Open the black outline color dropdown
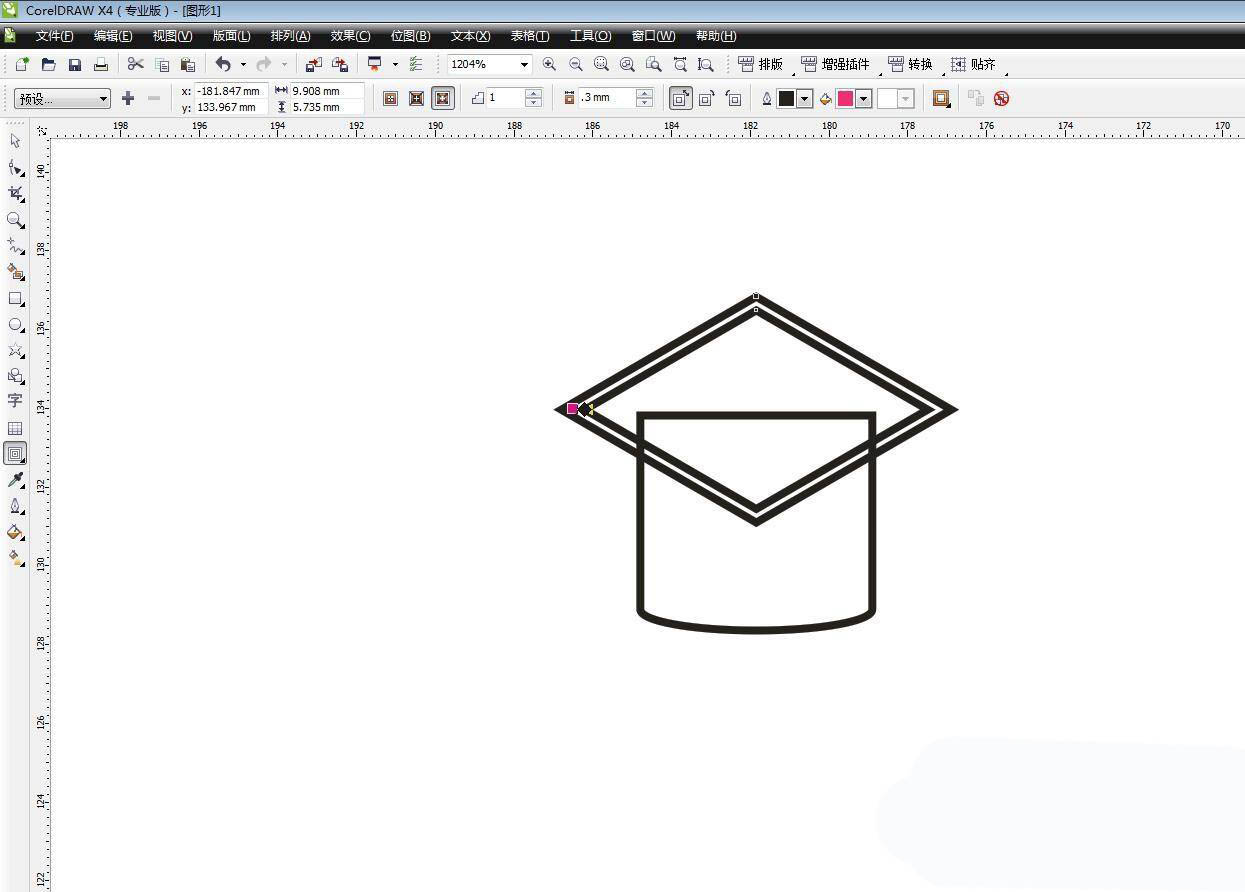Screen dimensions: 1245x892 [x=804, y=98]
